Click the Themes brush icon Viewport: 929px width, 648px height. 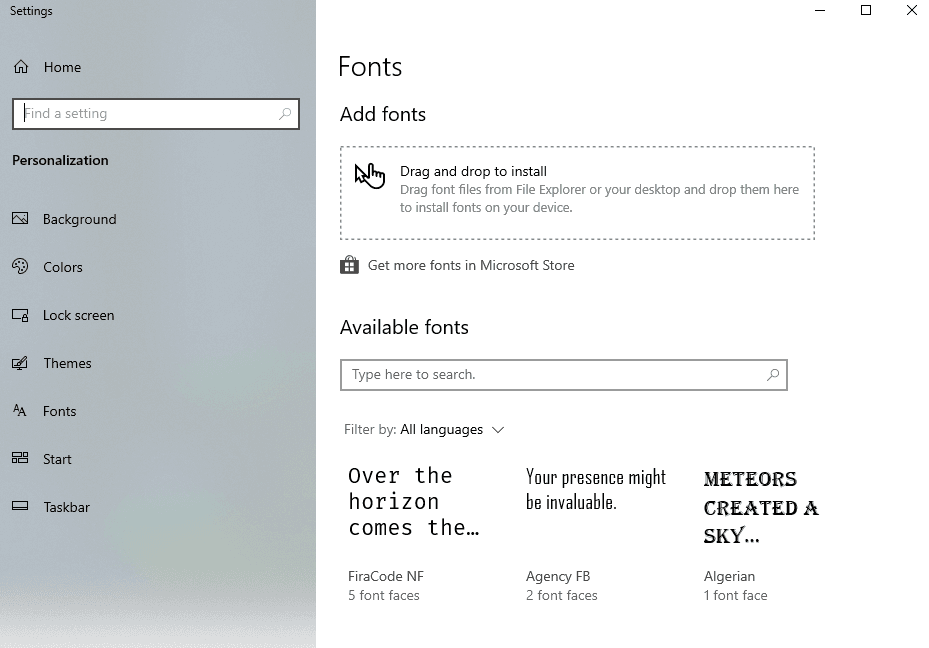coord(20,363)
